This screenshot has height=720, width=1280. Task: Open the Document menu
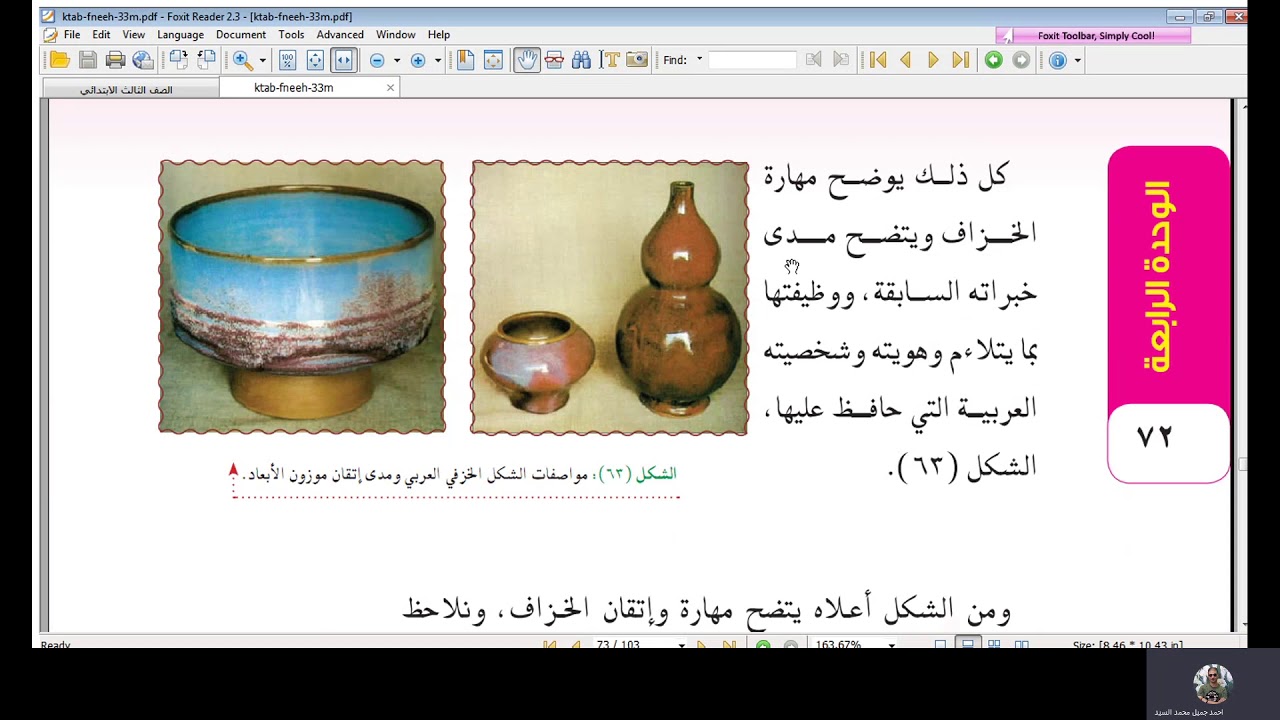pos(241,34)
